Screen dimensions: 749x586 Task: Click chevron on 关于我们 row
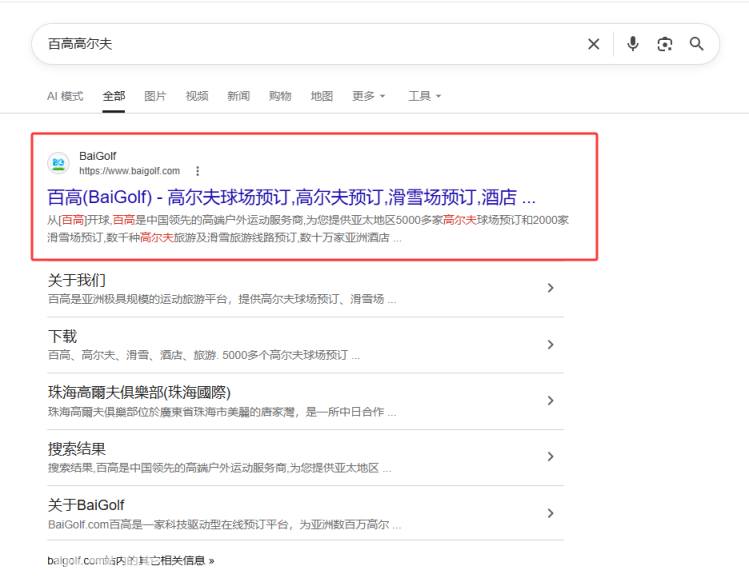550,288
